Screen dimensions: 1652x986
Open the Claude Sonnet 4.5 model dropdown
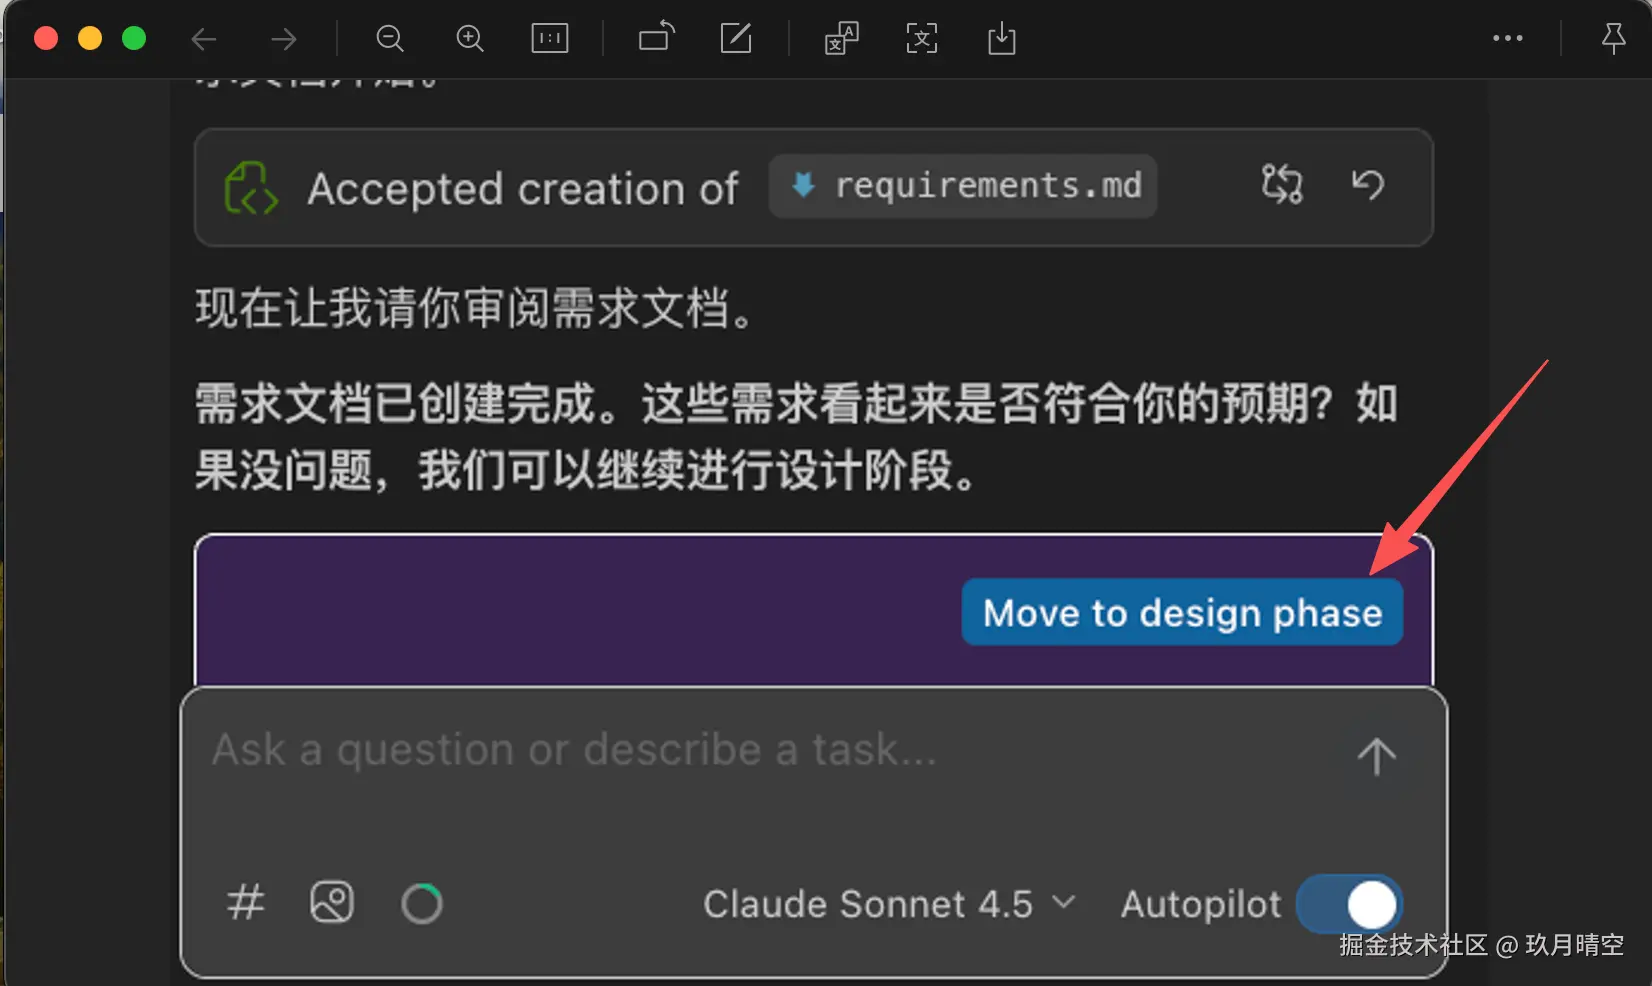pyautogui.click(x=888, y=903)
